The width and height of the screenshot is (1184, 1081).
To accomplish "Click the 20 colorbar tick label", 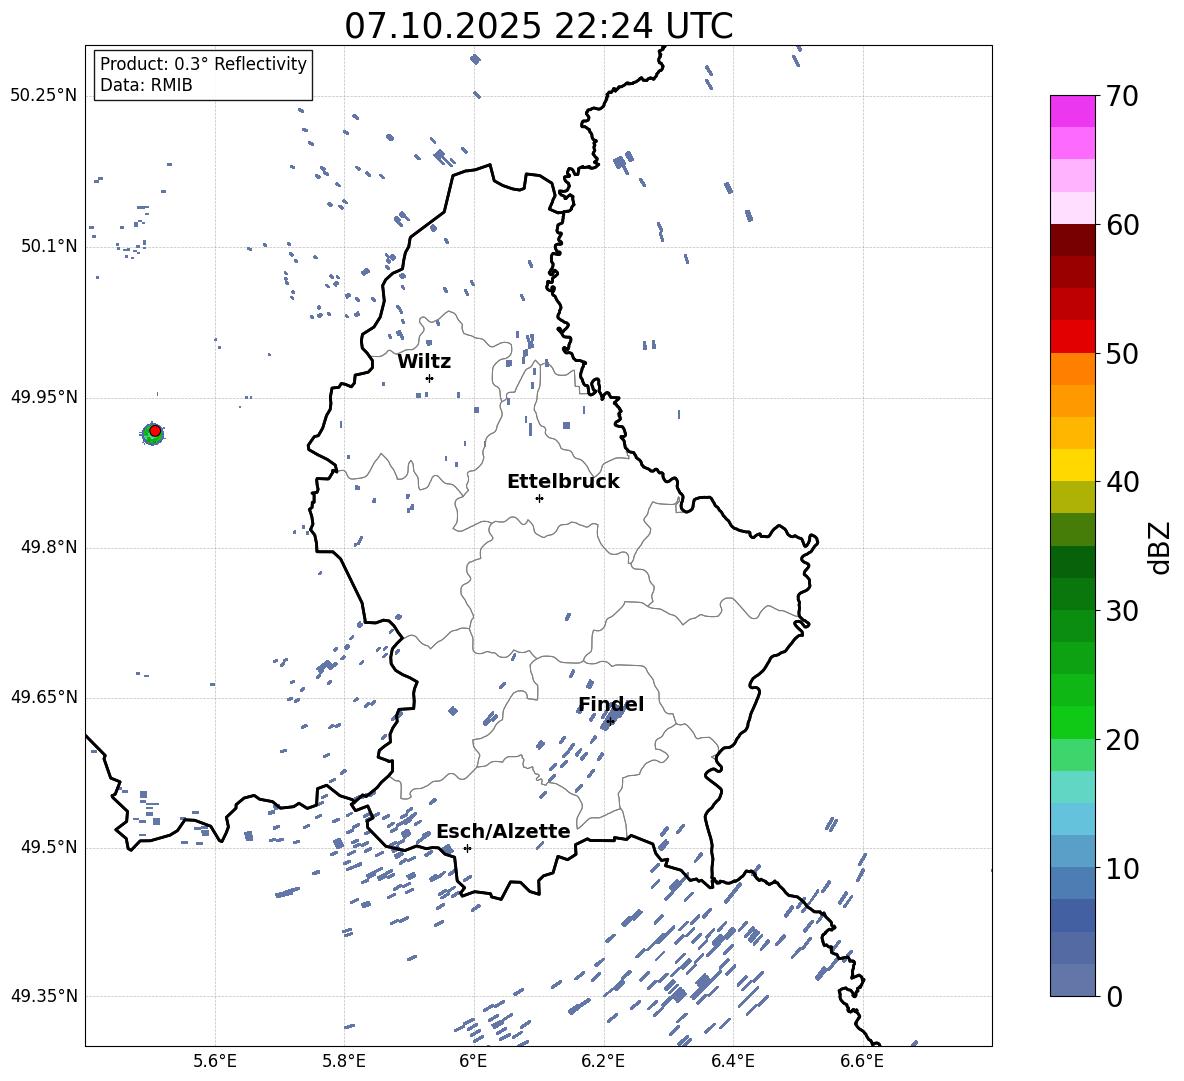I will coord(1122,740).
